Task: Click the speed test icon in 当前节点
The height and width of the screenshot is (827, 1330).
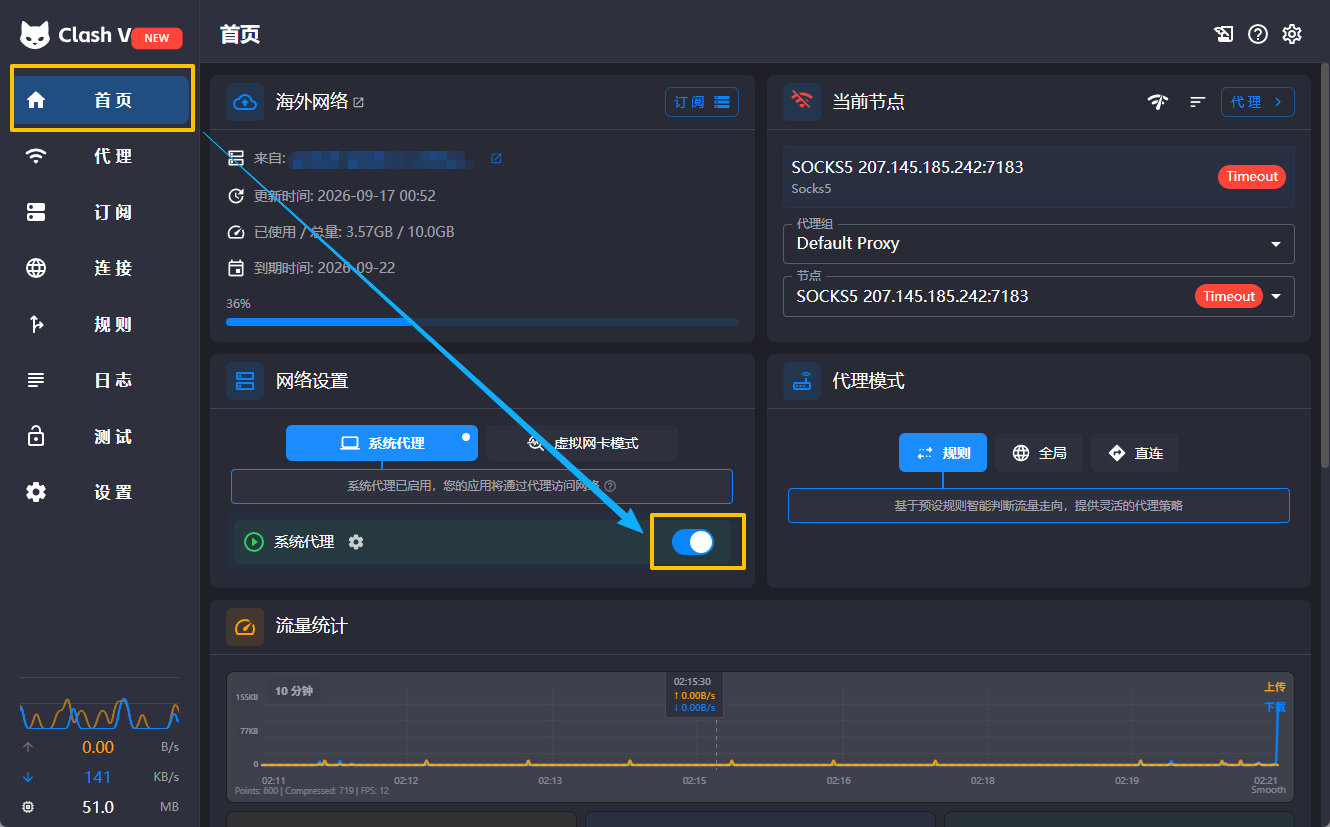Action: point(1158,102)
